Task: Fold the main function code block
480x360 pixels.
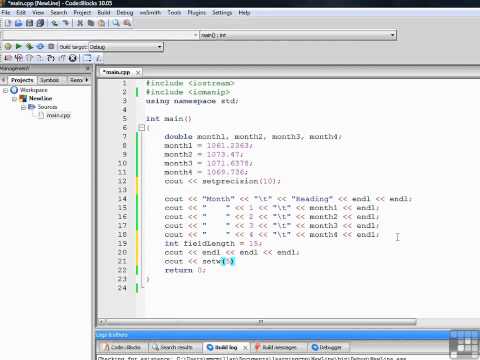Action: [141, 128]
